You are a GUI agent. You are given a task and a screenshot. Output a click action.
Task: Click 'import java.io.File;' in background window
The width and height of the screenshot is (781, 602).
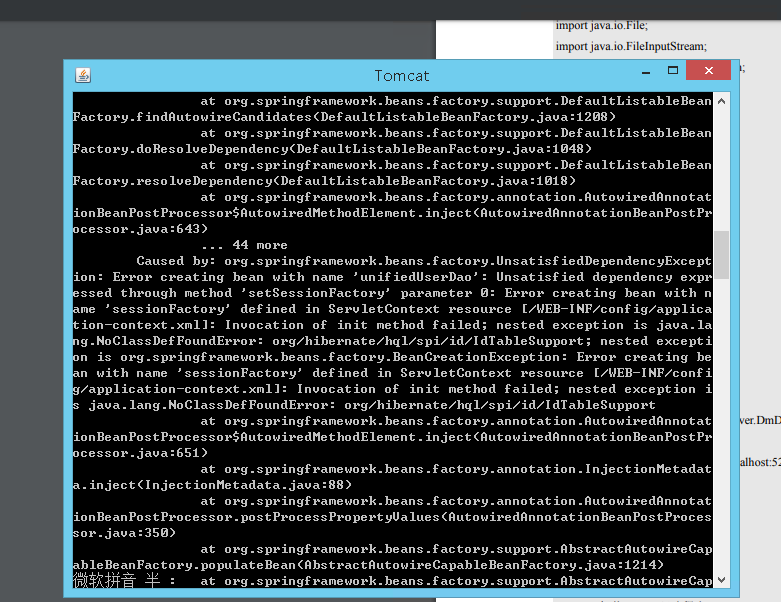click(x=602, y=25)
